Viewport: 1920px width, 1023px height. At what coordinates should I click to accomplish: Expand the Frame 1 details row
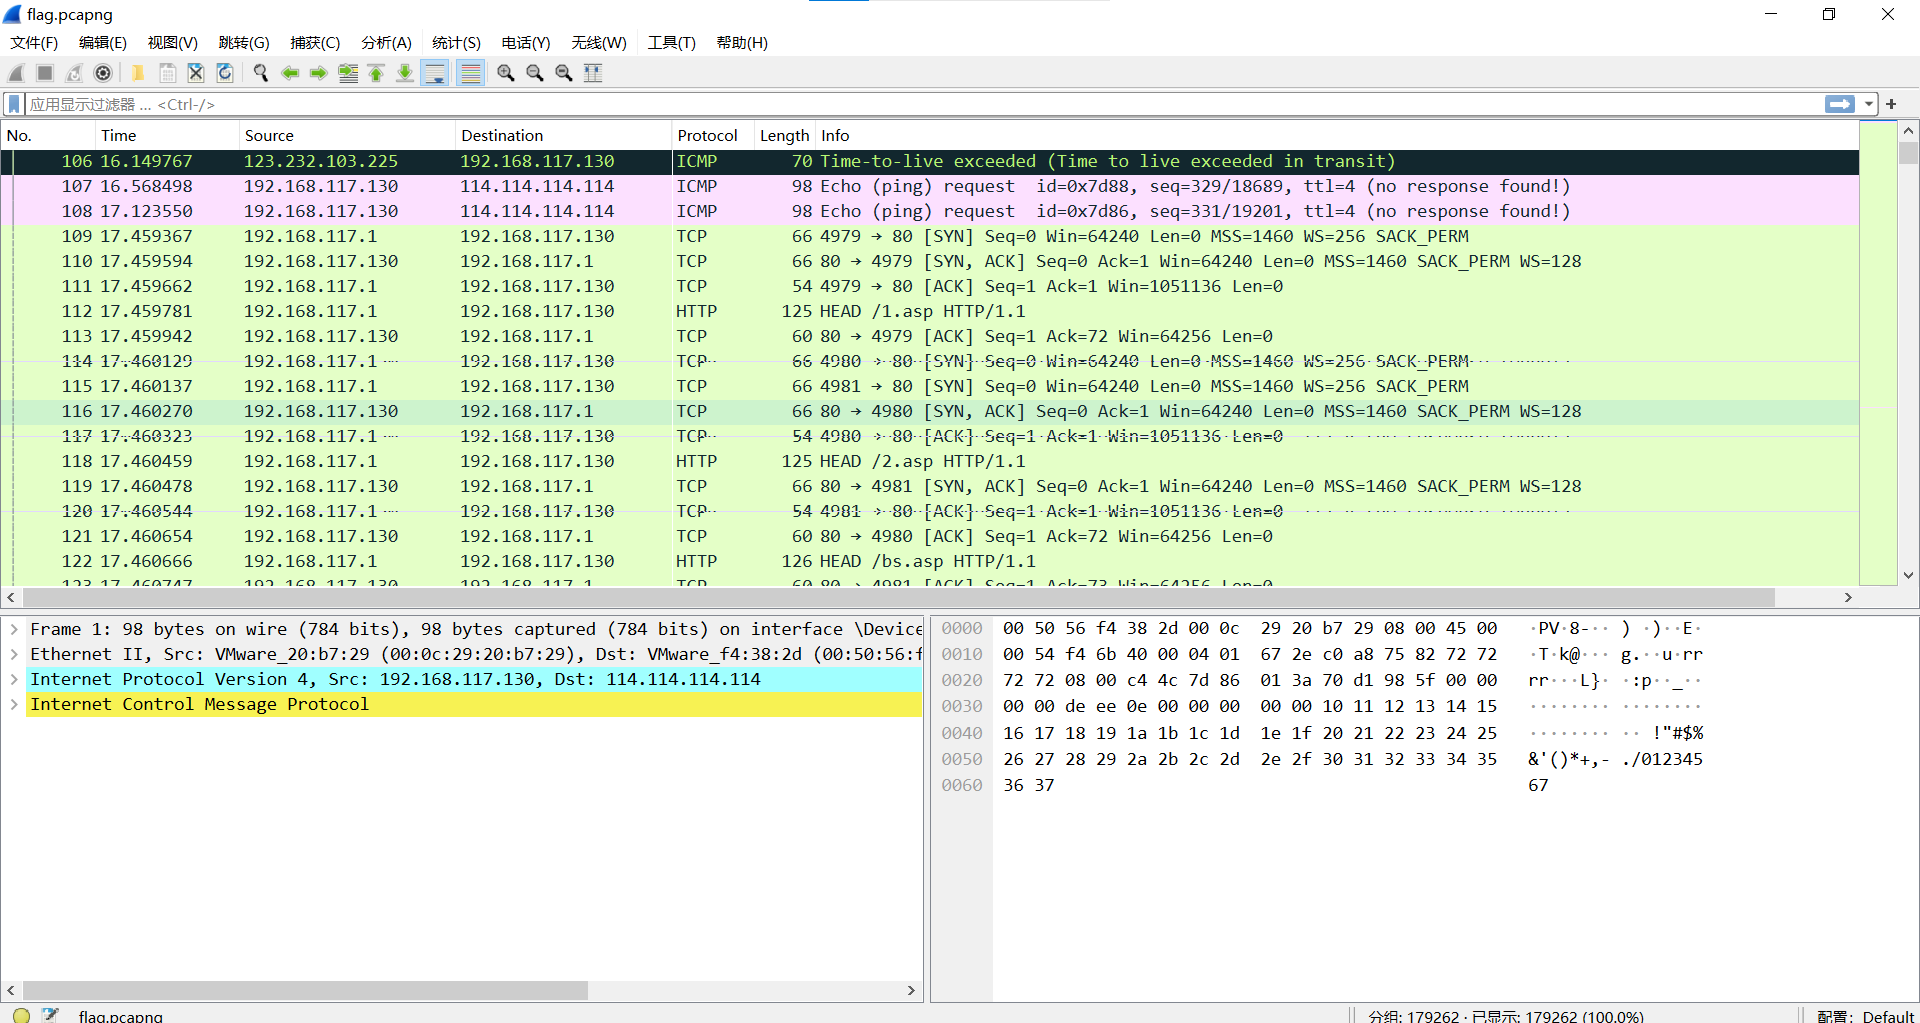click(14, 629)
